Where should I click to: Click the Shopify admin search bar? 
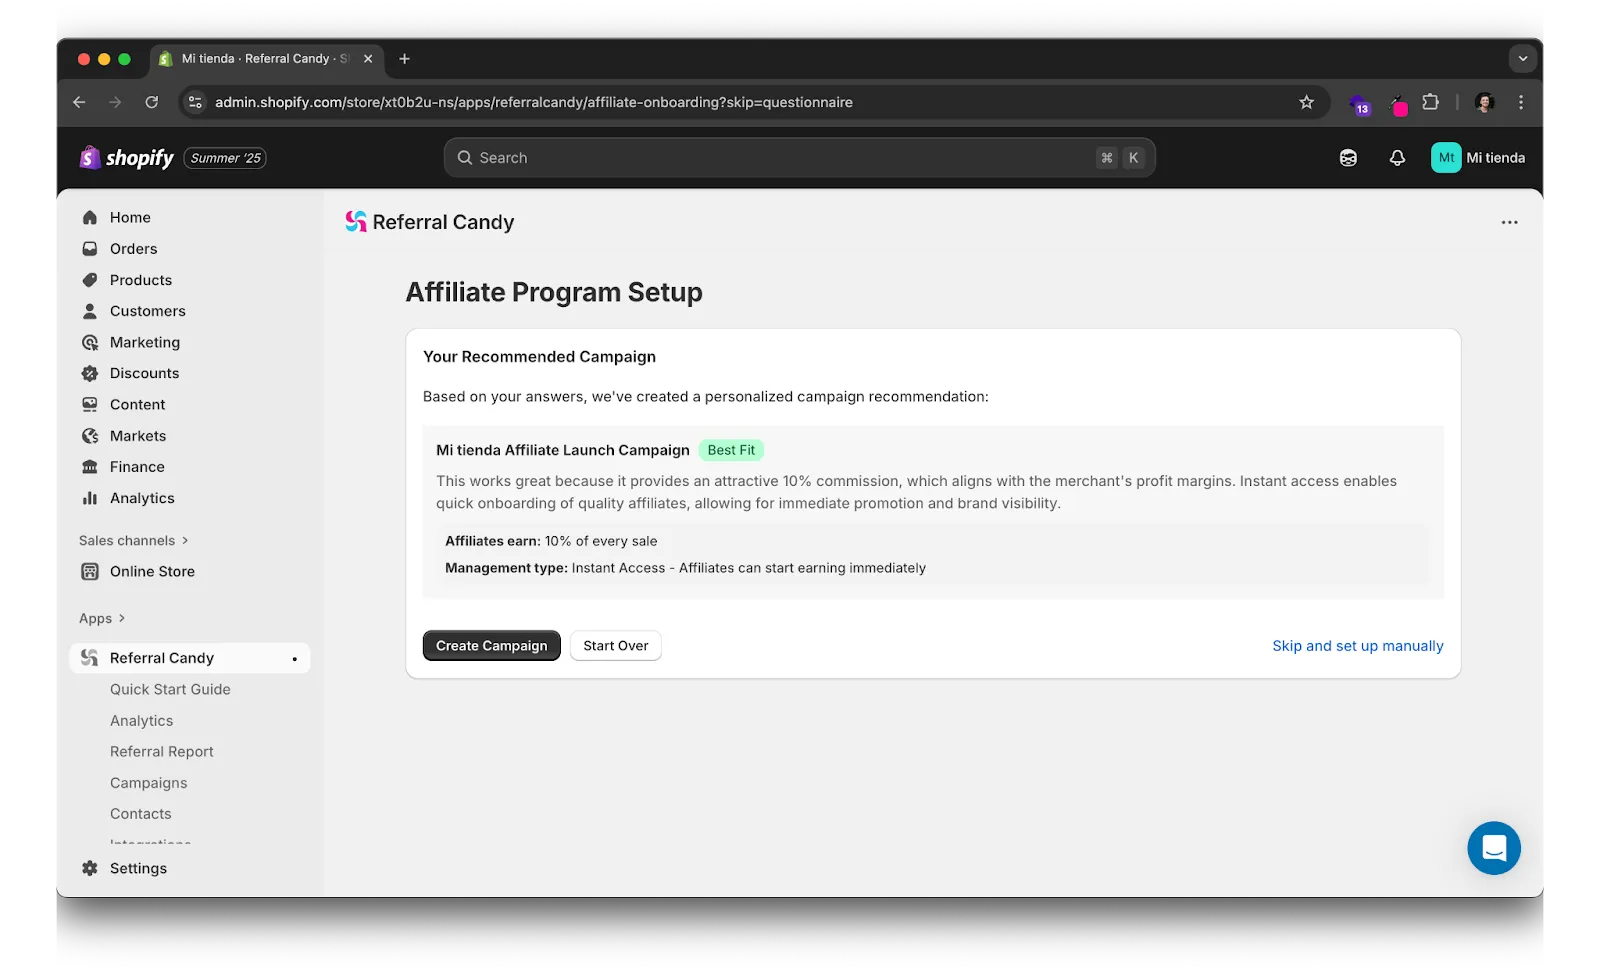click(798, 157)
